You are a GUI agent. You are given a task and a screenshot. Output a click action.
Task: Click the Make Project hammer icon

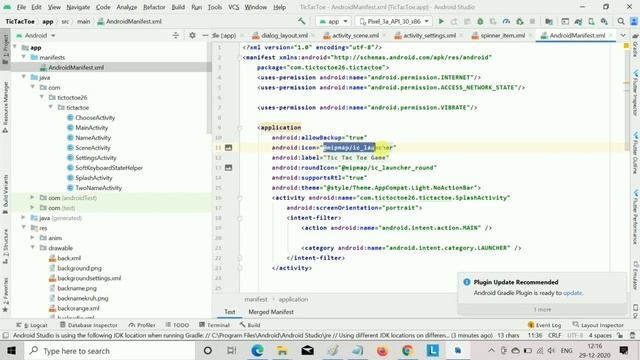[x=302, y=21]
